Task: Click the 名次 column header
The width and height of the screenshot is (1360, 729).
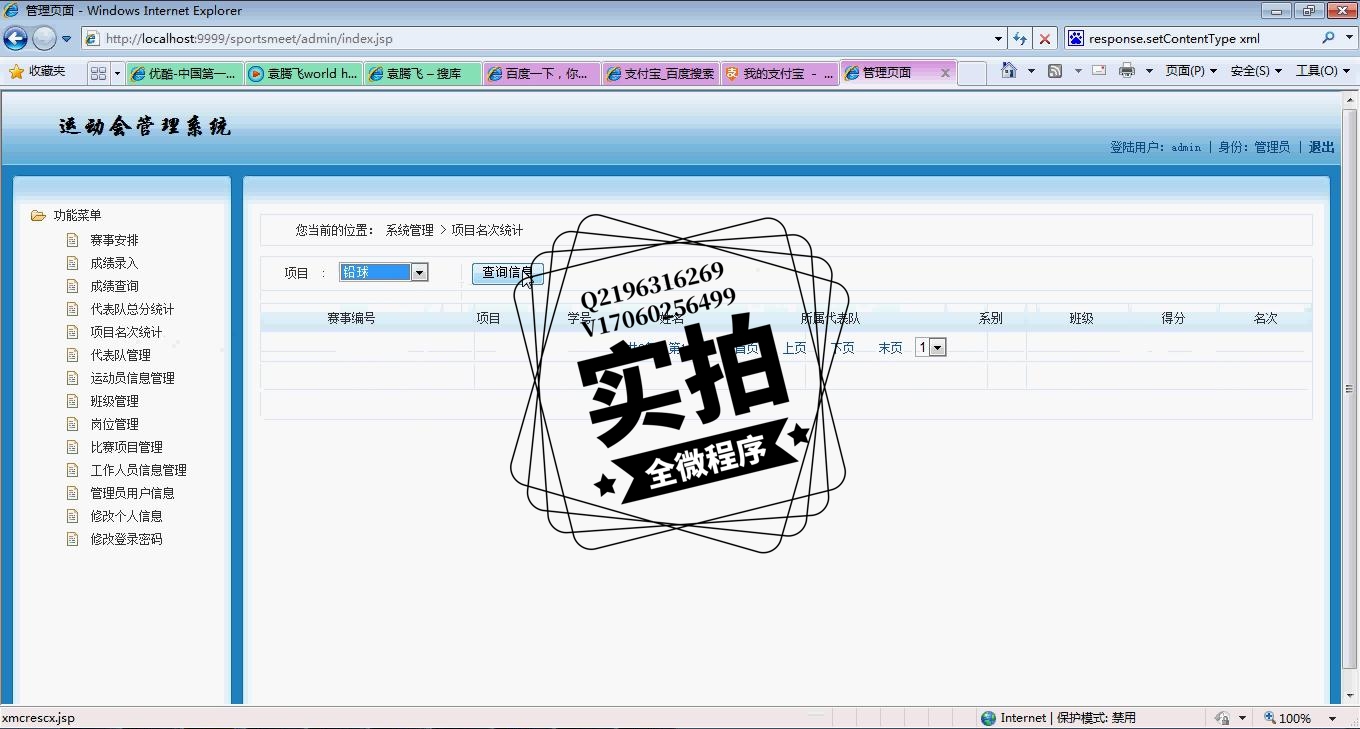Action: click(1265, 318)
